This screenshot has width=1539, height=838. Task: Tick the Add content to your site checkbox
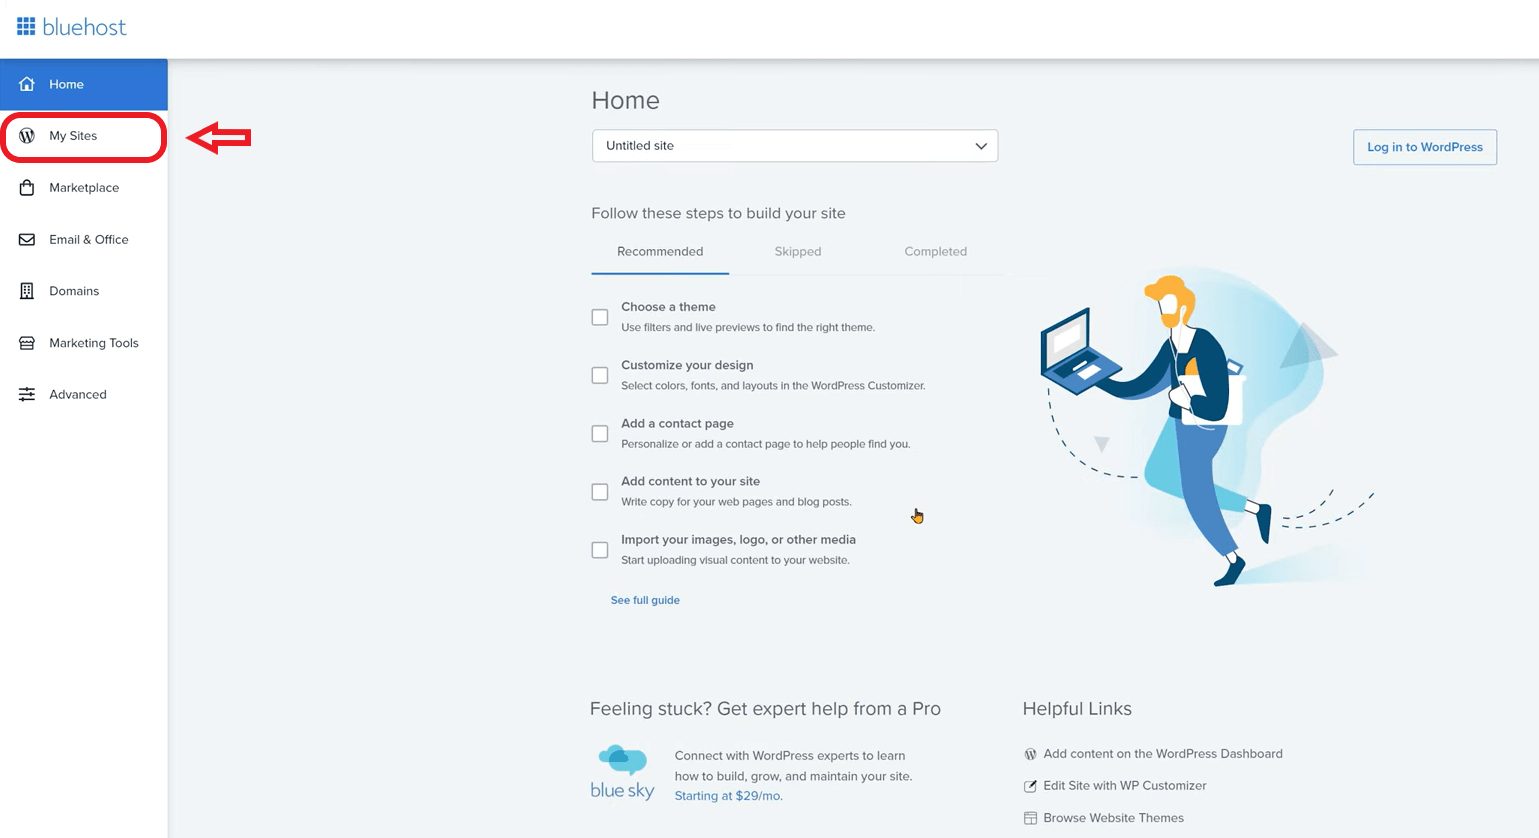pyautogui.click(x=600, y=492)
